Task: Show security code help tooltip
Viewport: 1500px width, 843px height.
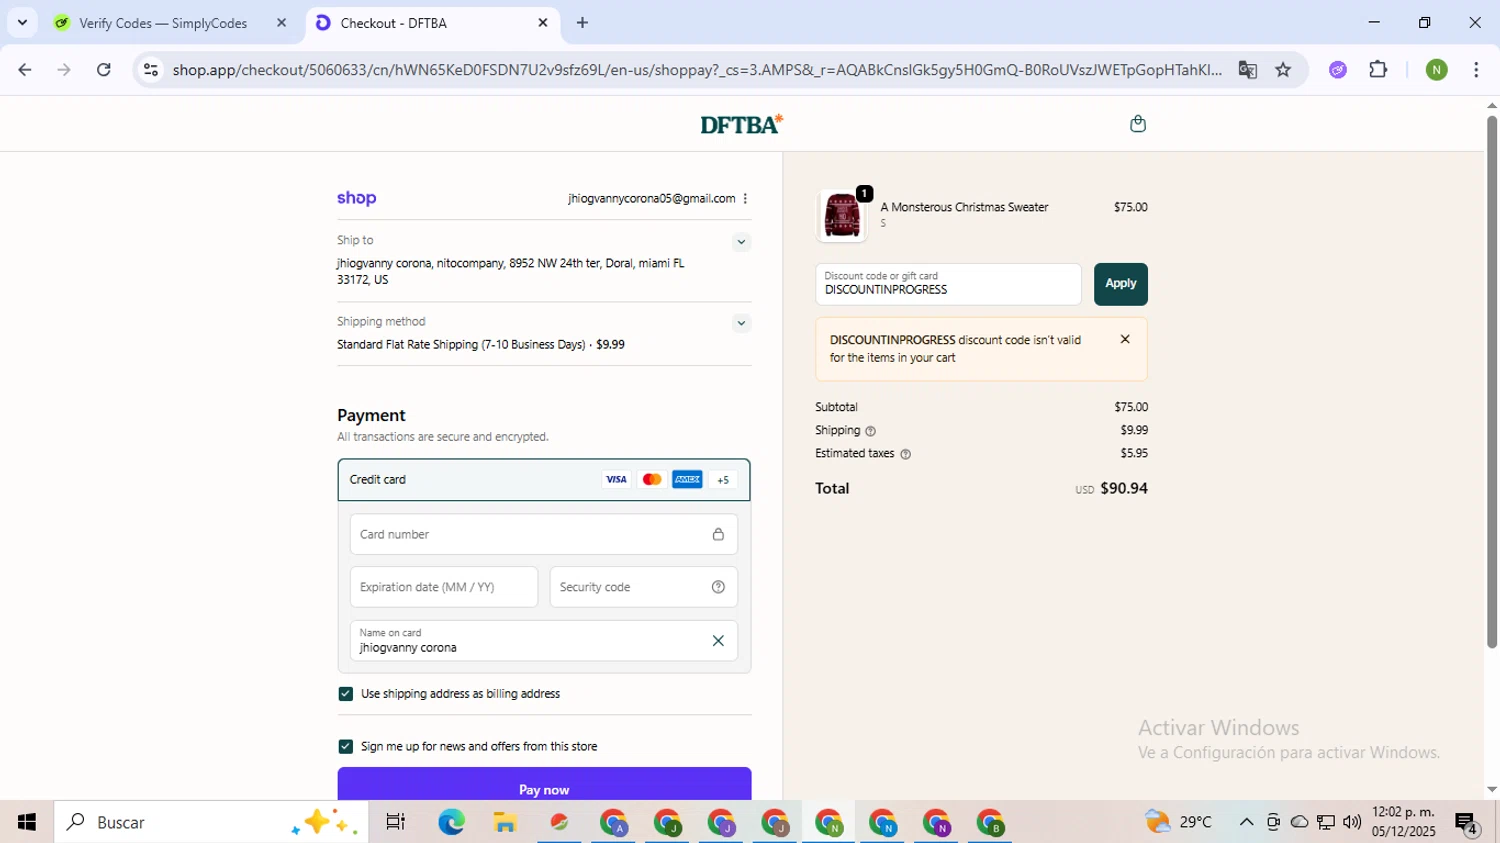Action: coord(718,587)
